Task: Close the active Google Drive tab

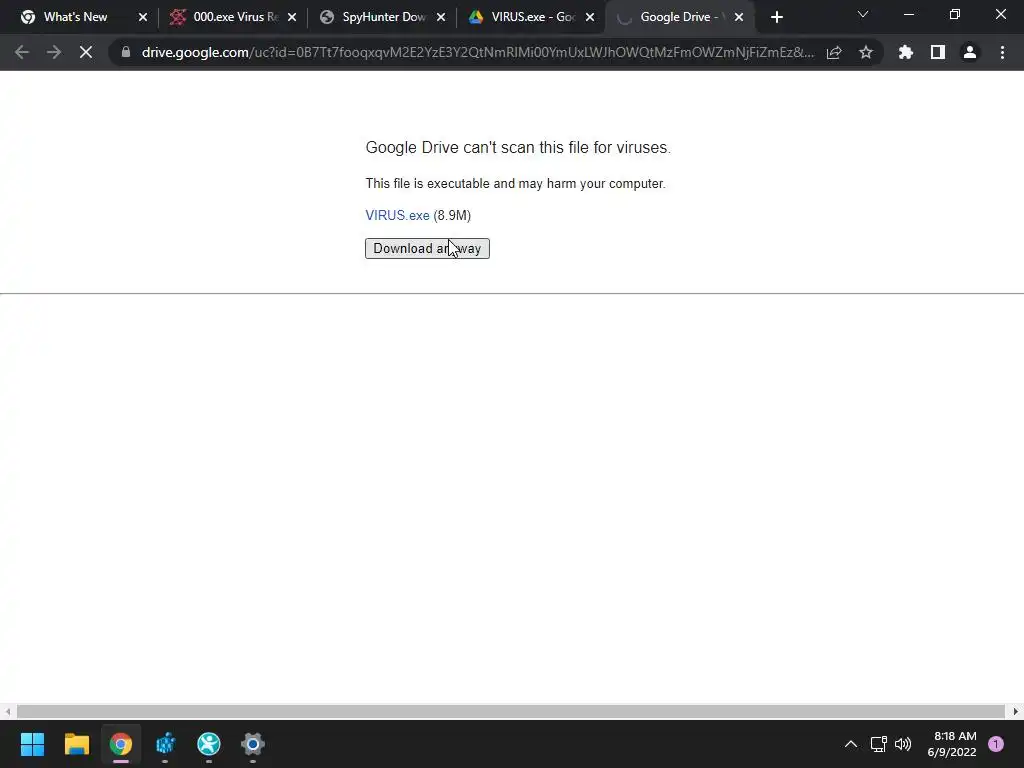Action: pos(739,17)
